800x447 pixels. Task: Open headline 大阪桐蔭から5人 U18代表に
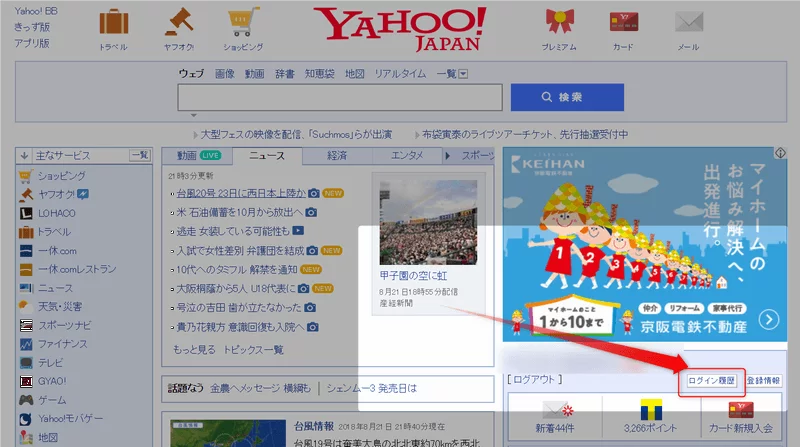point(236,288)
